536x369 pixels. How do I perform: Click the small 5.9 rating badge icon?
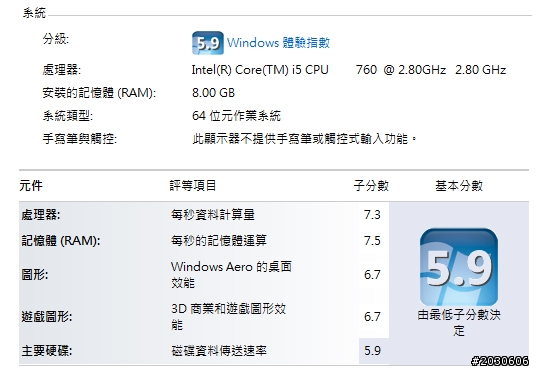(x=208, y=43)
